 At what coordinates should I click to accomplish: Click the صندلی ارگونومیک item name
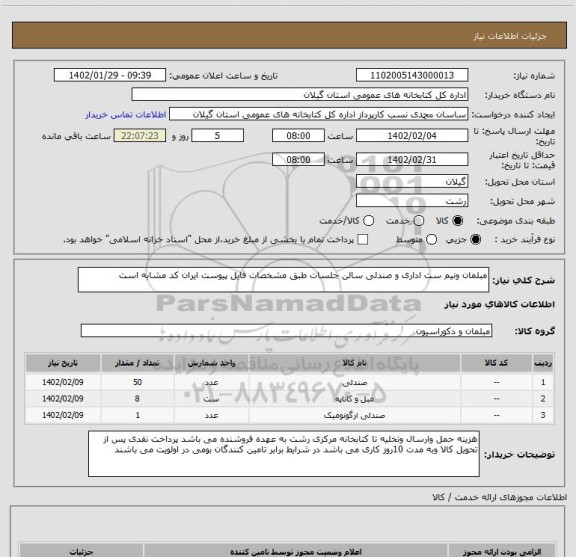(355, 416)
